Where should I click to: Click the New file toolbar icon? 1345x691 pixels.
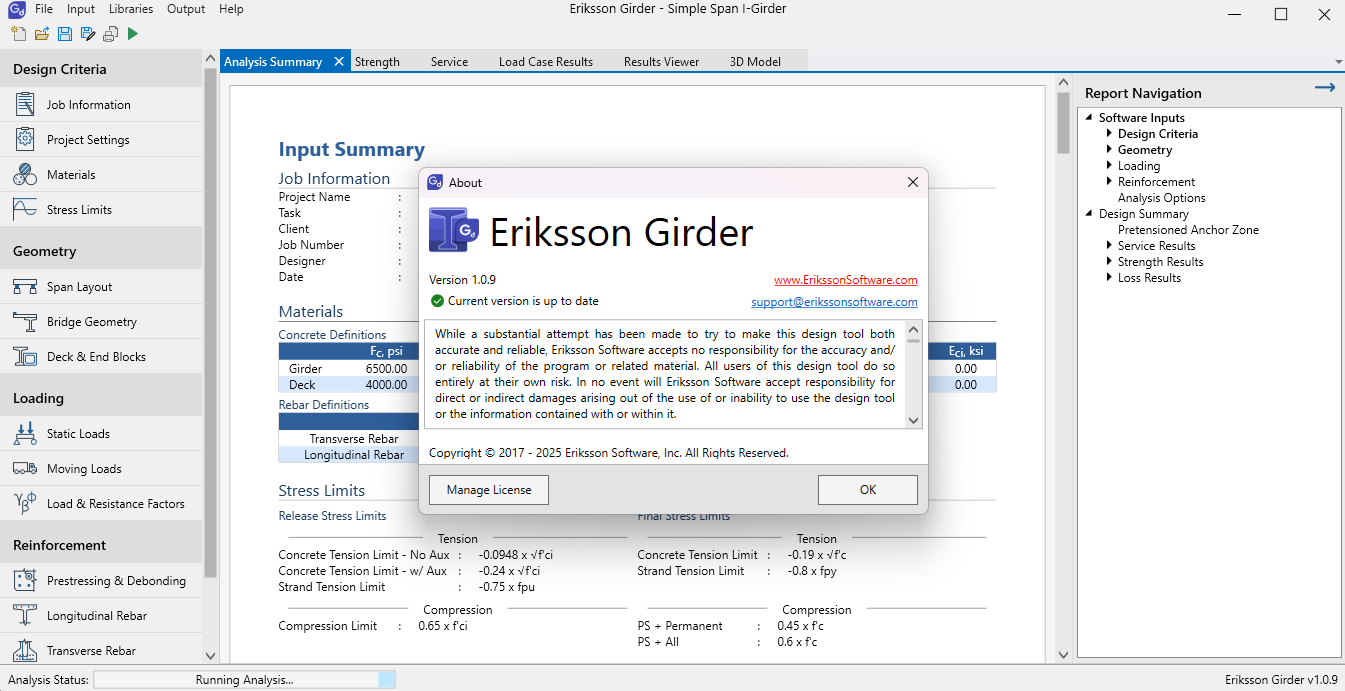20,34
